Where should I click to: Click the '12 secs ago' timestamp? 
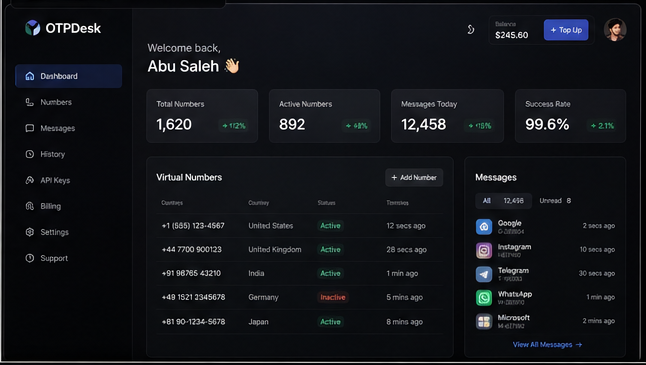click(x=406, y=226)
